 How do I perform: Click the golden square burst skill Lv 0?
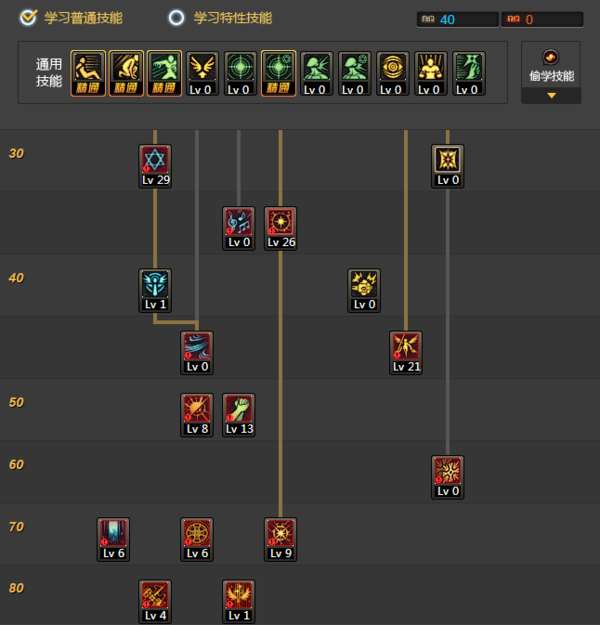[447, 166]
